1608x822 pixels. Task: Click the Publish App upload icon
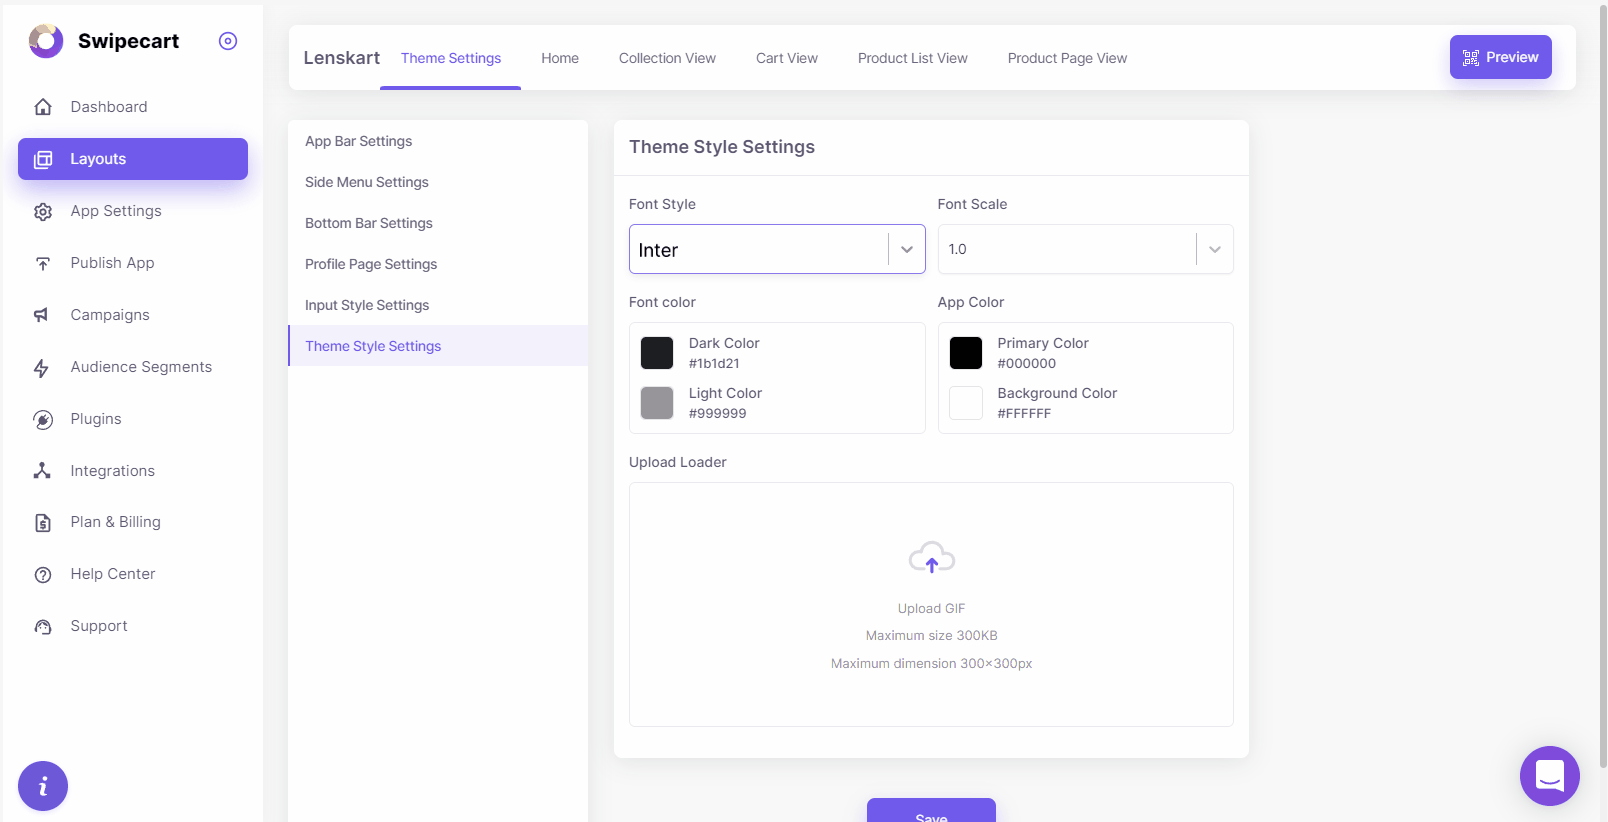[x=43, y=263]
